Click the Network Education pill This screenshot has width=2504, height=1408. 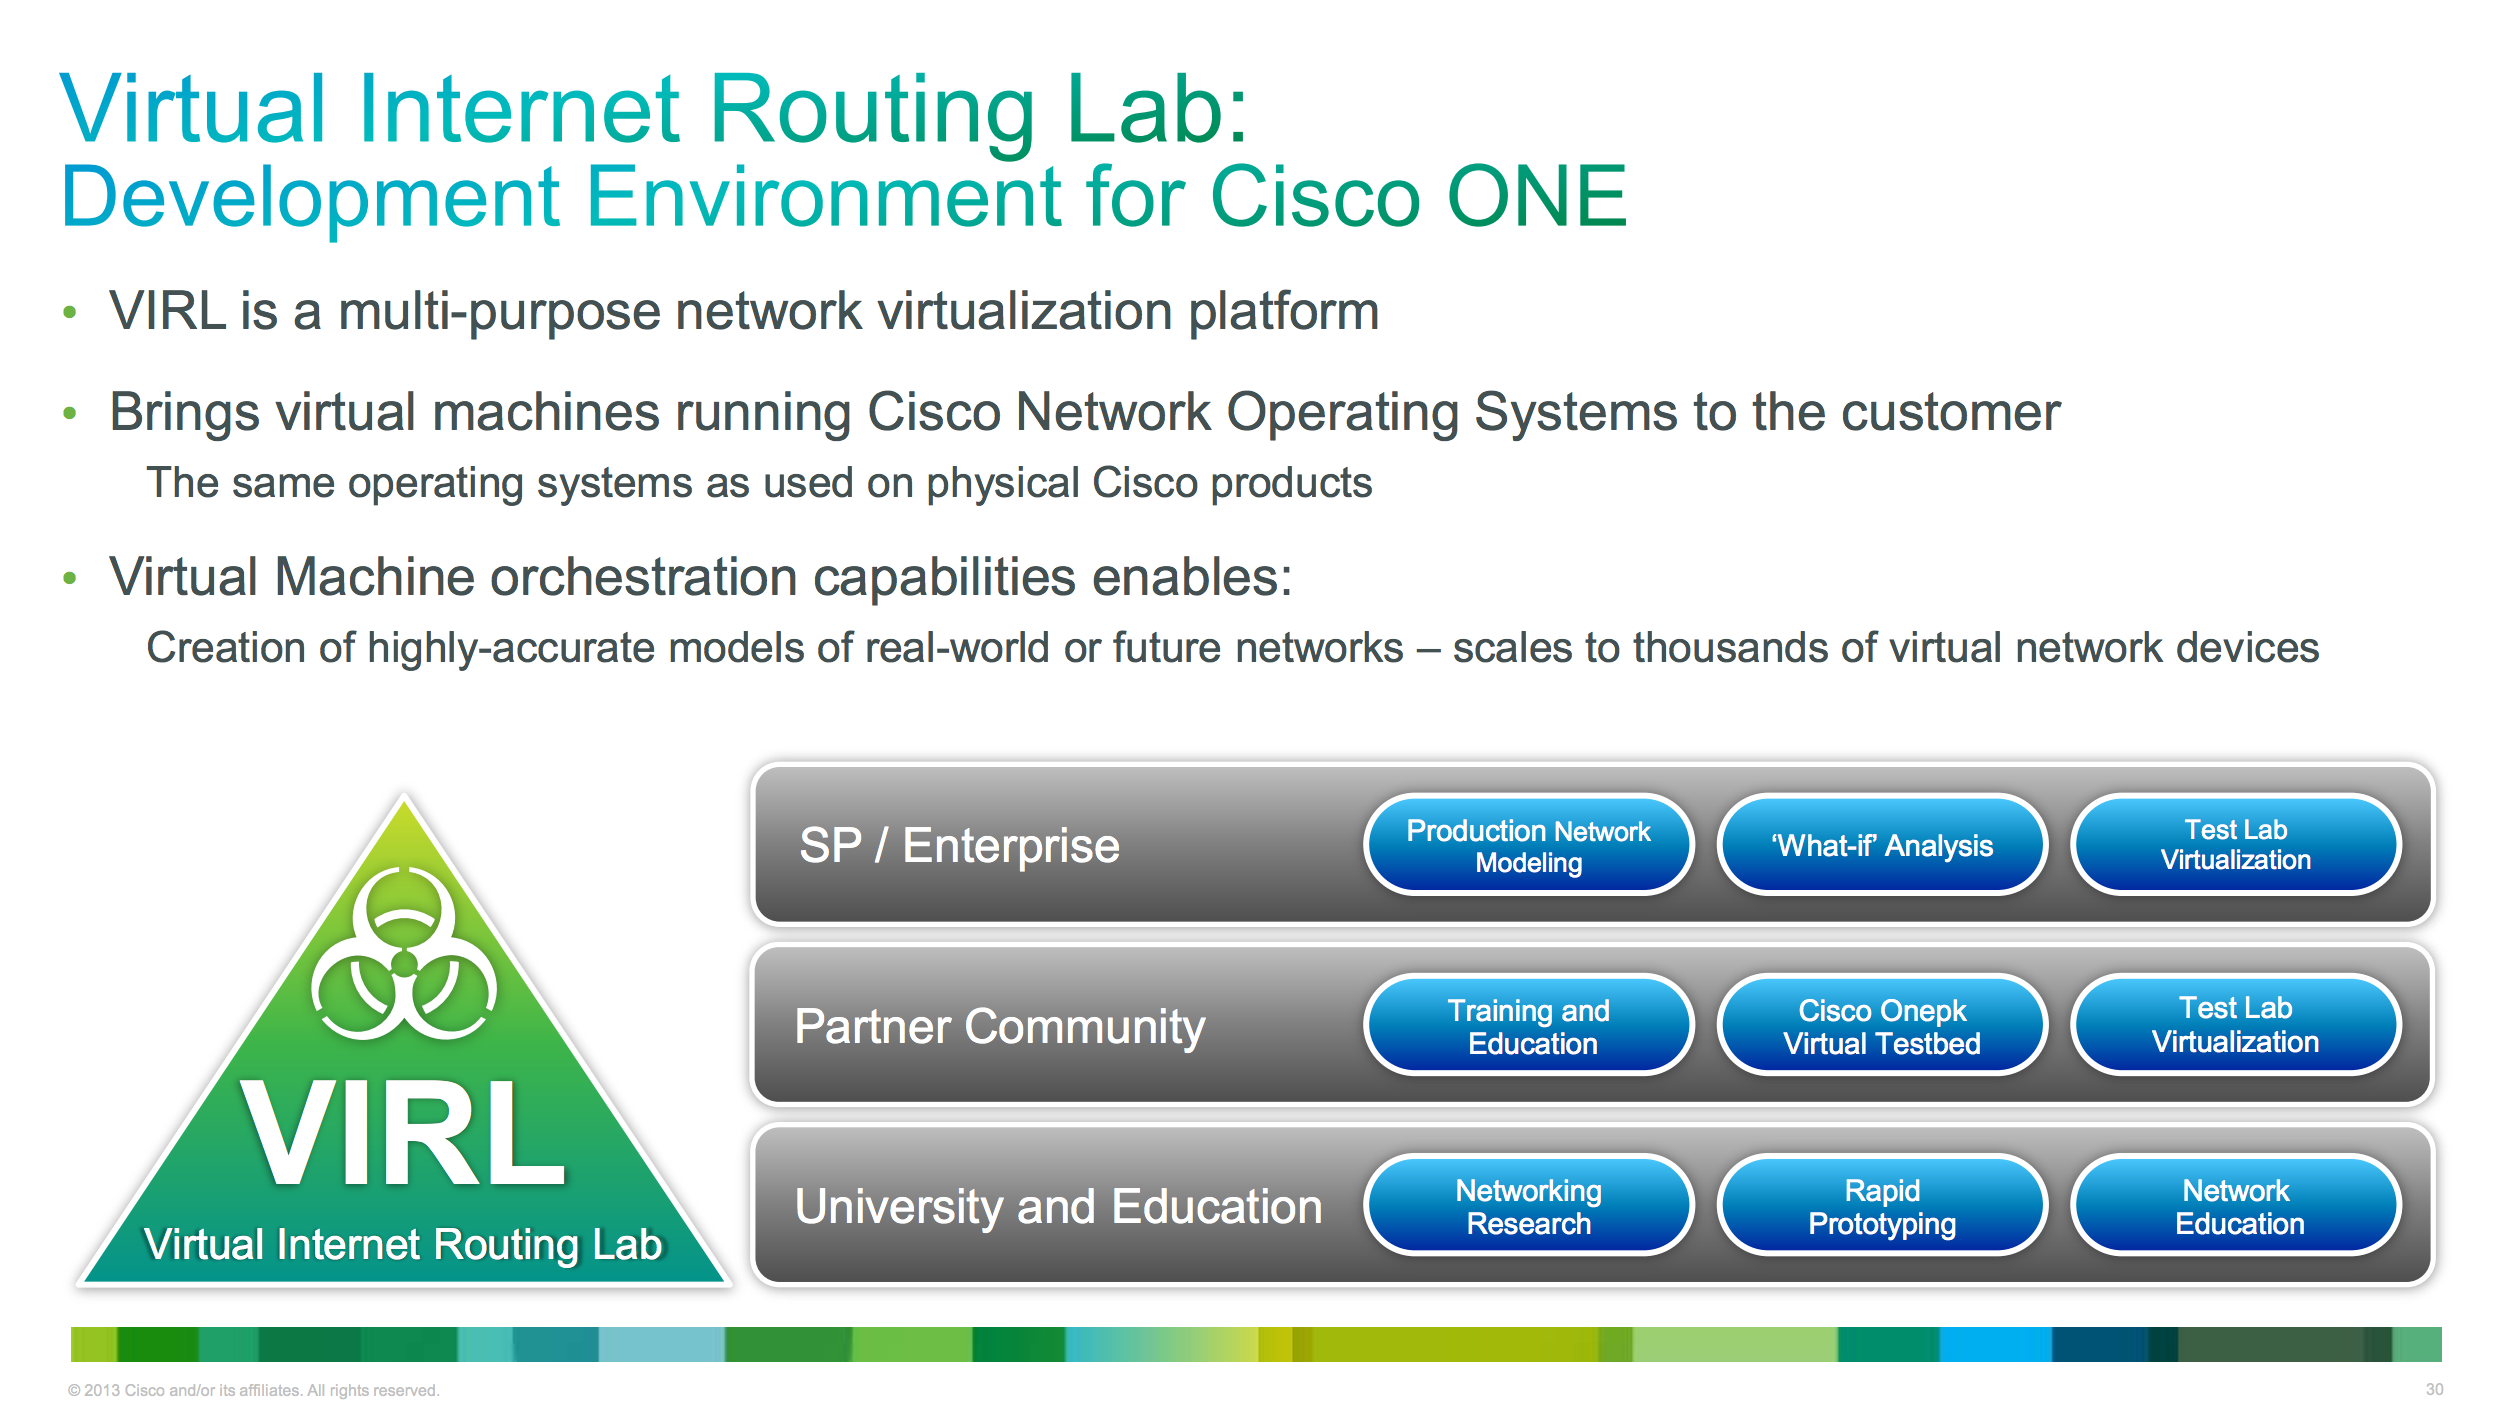coord(2236,1205)
